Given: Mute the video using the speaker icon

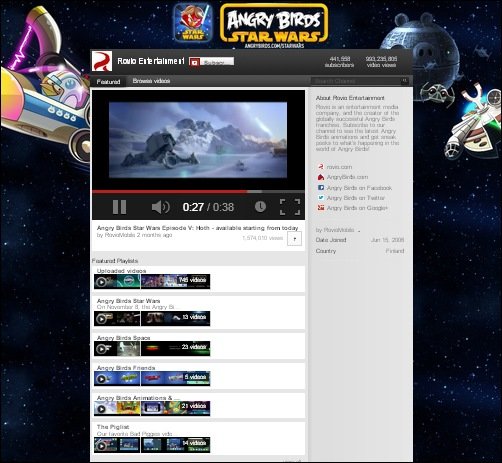Looking at the screenshot, I should click(x=161, y=207).
